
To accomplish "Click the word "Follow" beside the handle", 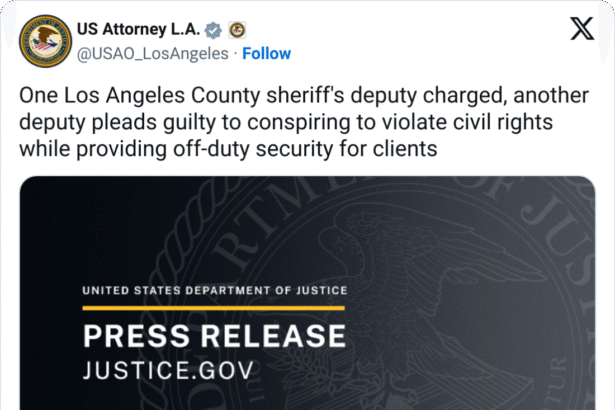I will (266, 53).
